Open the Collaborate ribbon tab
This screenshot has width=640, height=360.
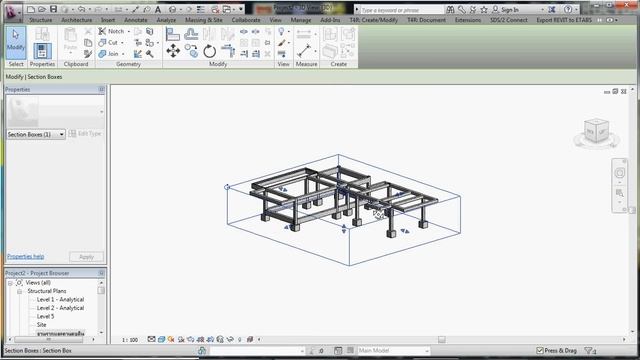tap(246, 20)
